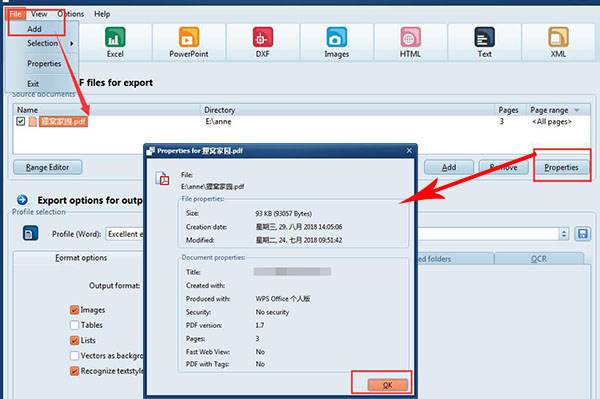Open the Help menu
The height and width of the screenshot is (399, 600).
(x=102, y=14)
